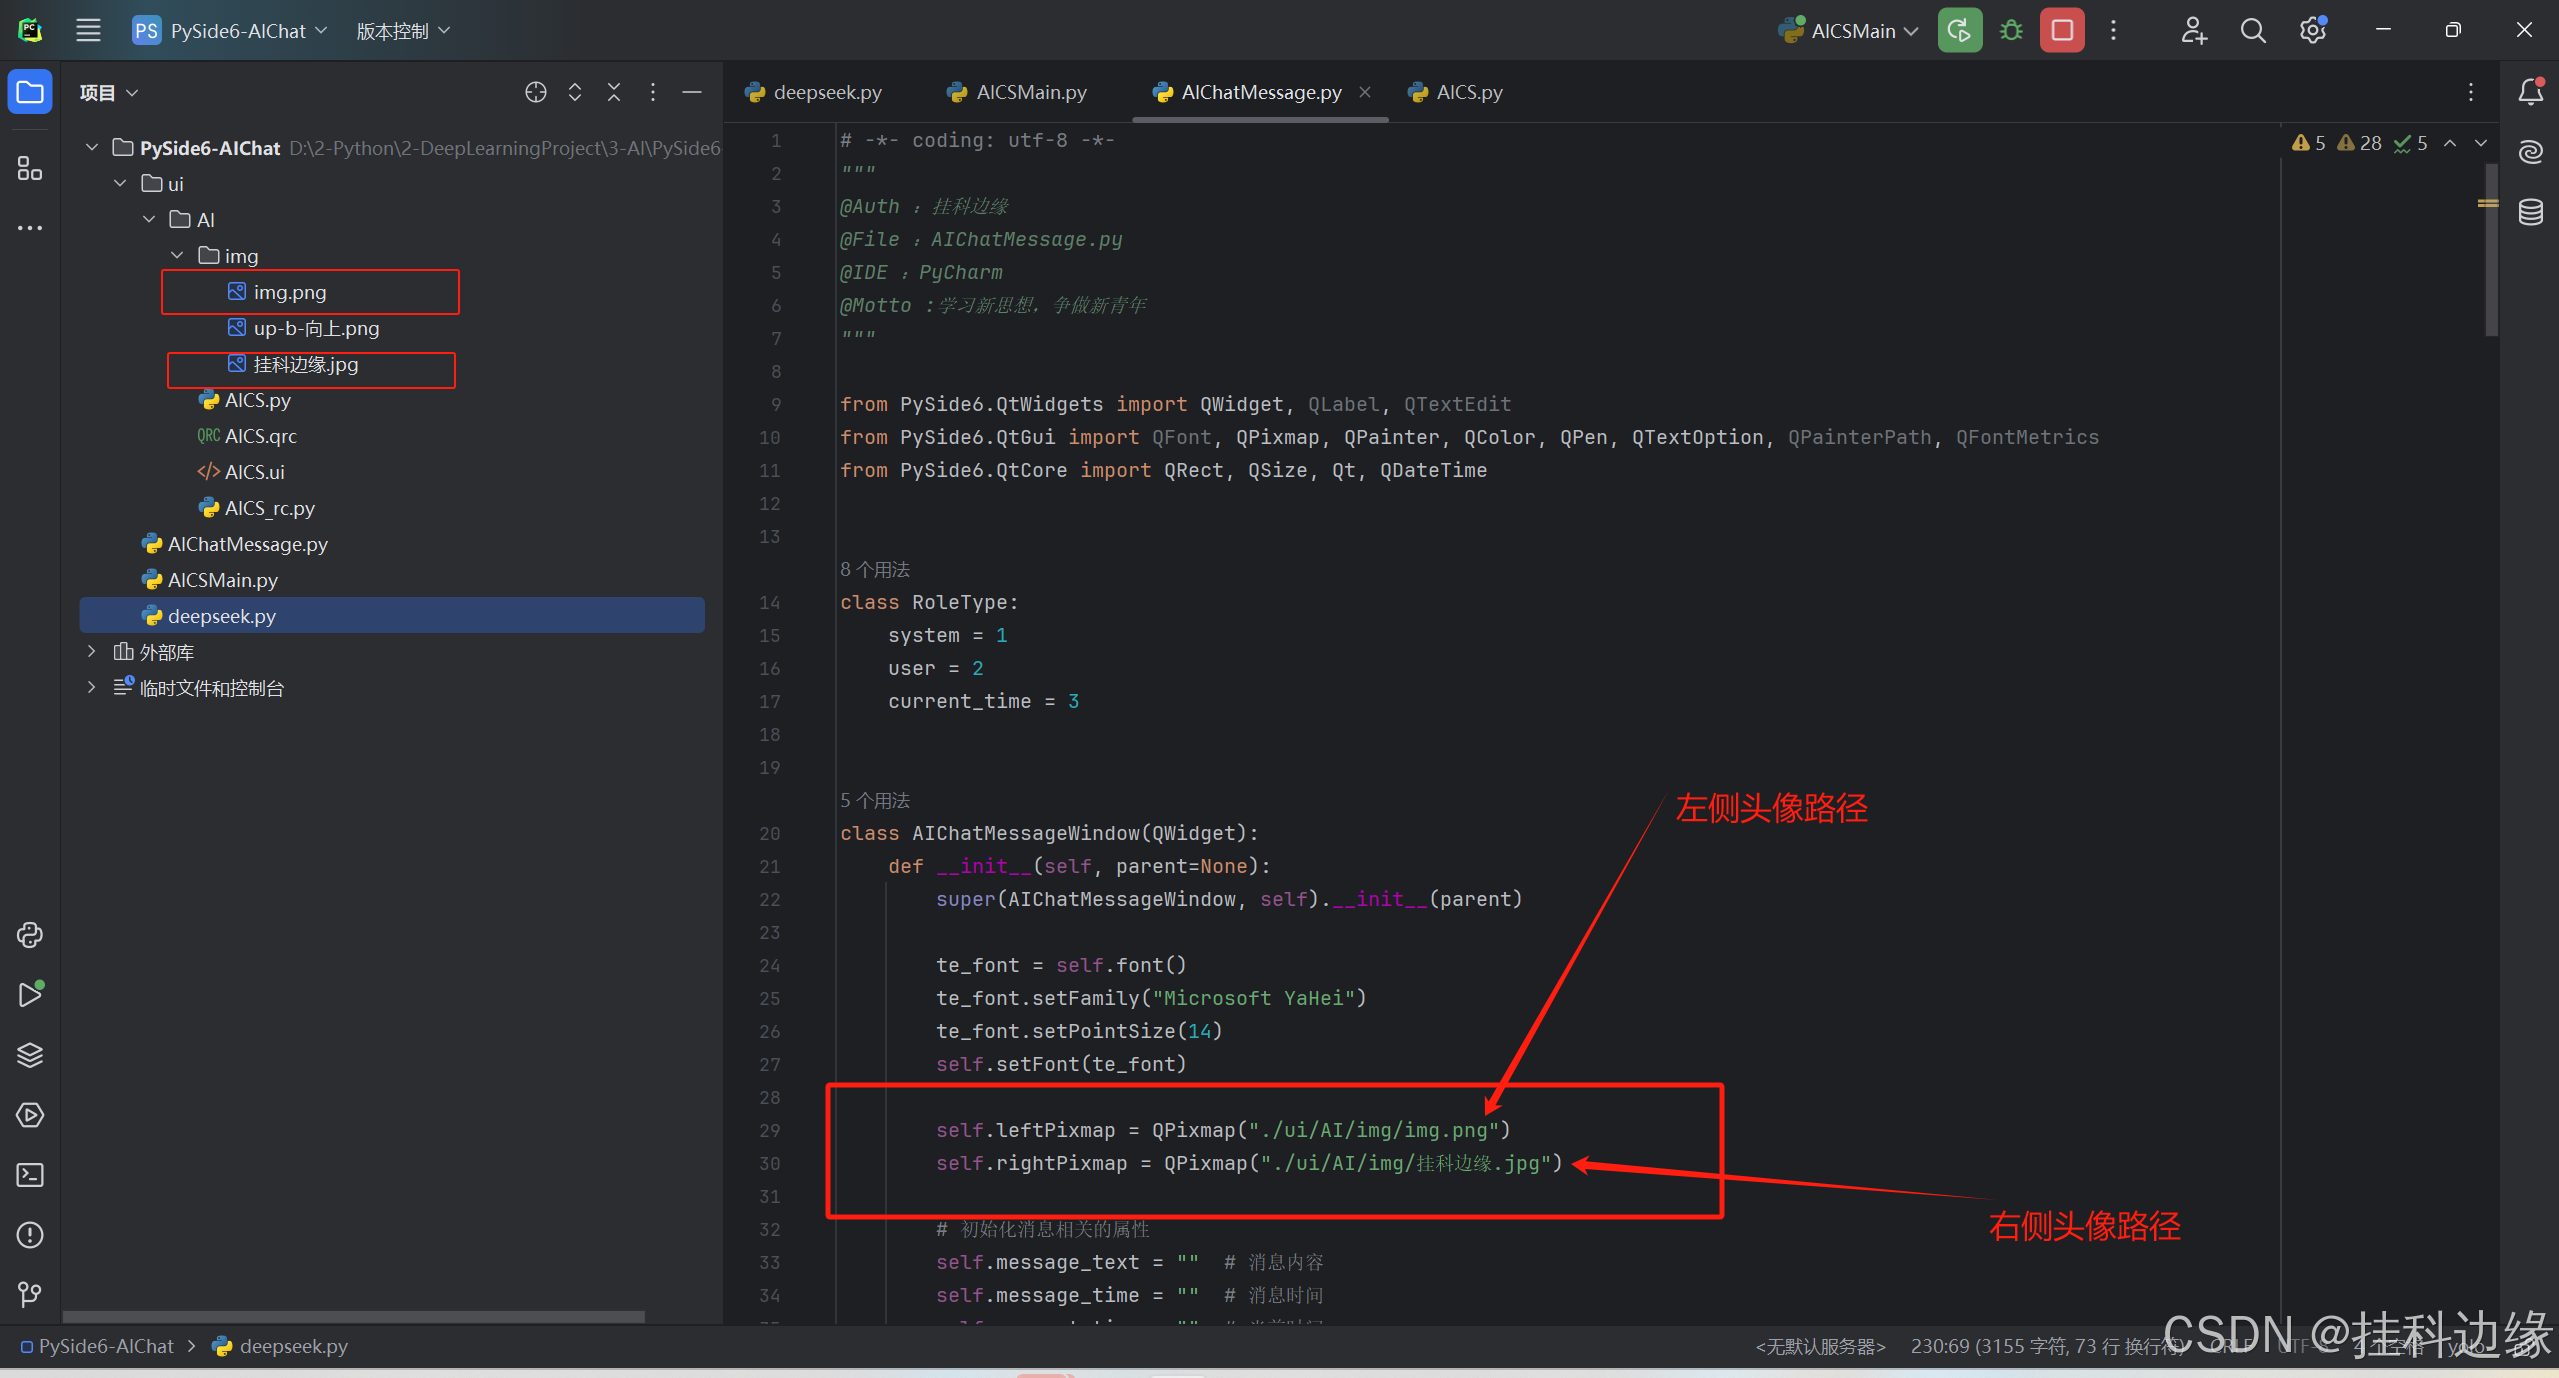The width and height of the screenshot is (2559, 1378).
Task: Open the Notifications bell
Action: click(2531, 92)
